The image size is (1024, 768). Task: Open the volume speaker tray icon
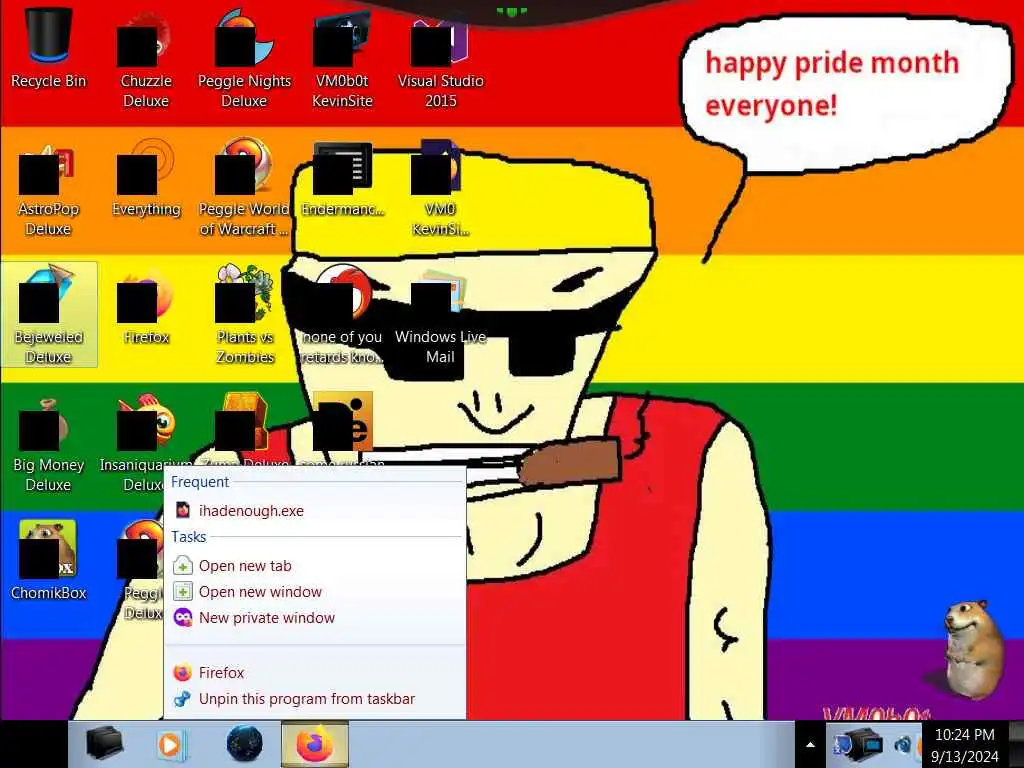pyautogui.click(x=904, y=744)
